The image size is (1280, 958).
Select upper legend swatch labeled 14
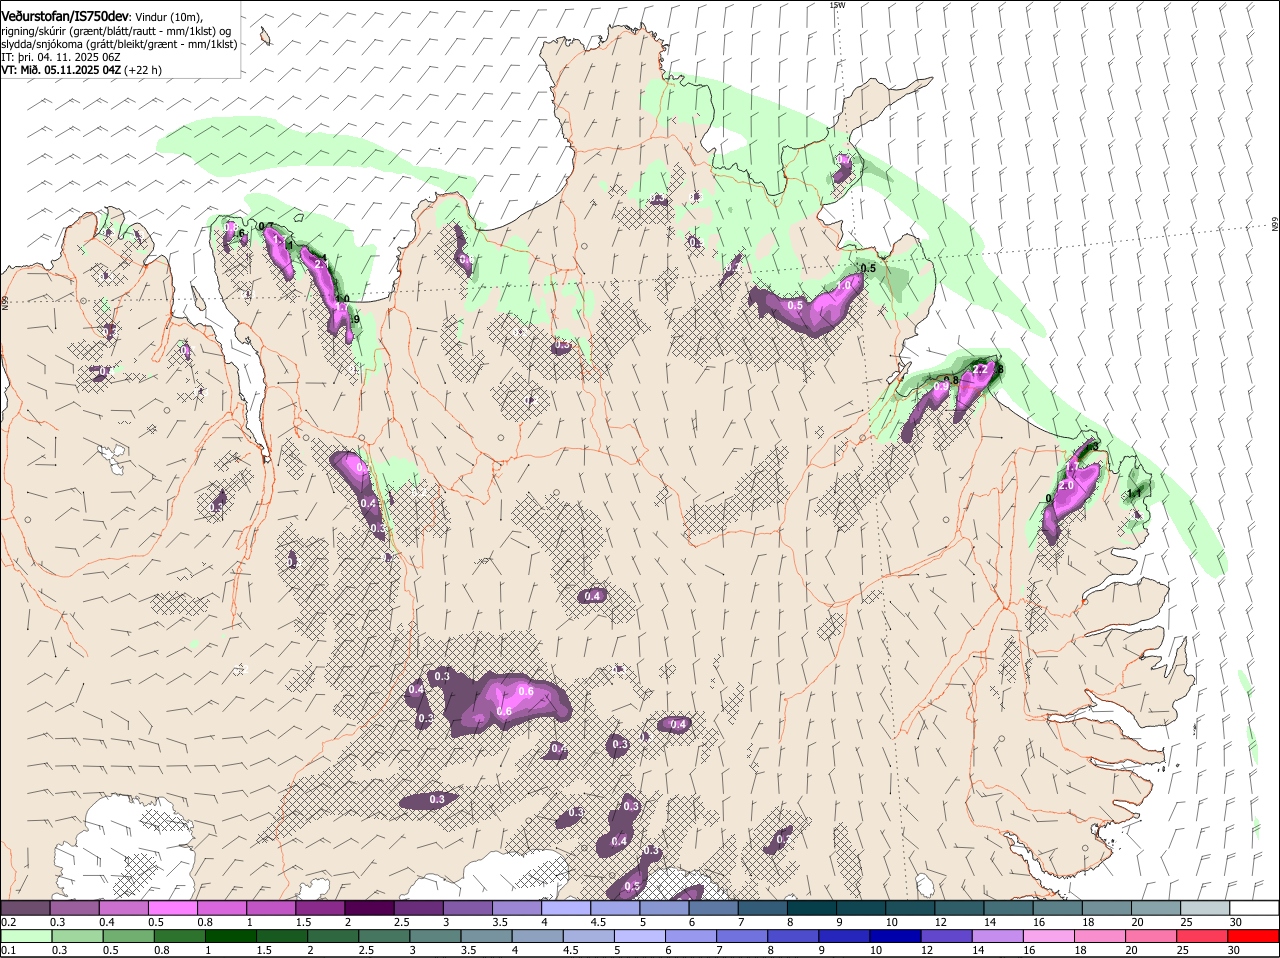pyautogui.click(x=1009, y=907)
